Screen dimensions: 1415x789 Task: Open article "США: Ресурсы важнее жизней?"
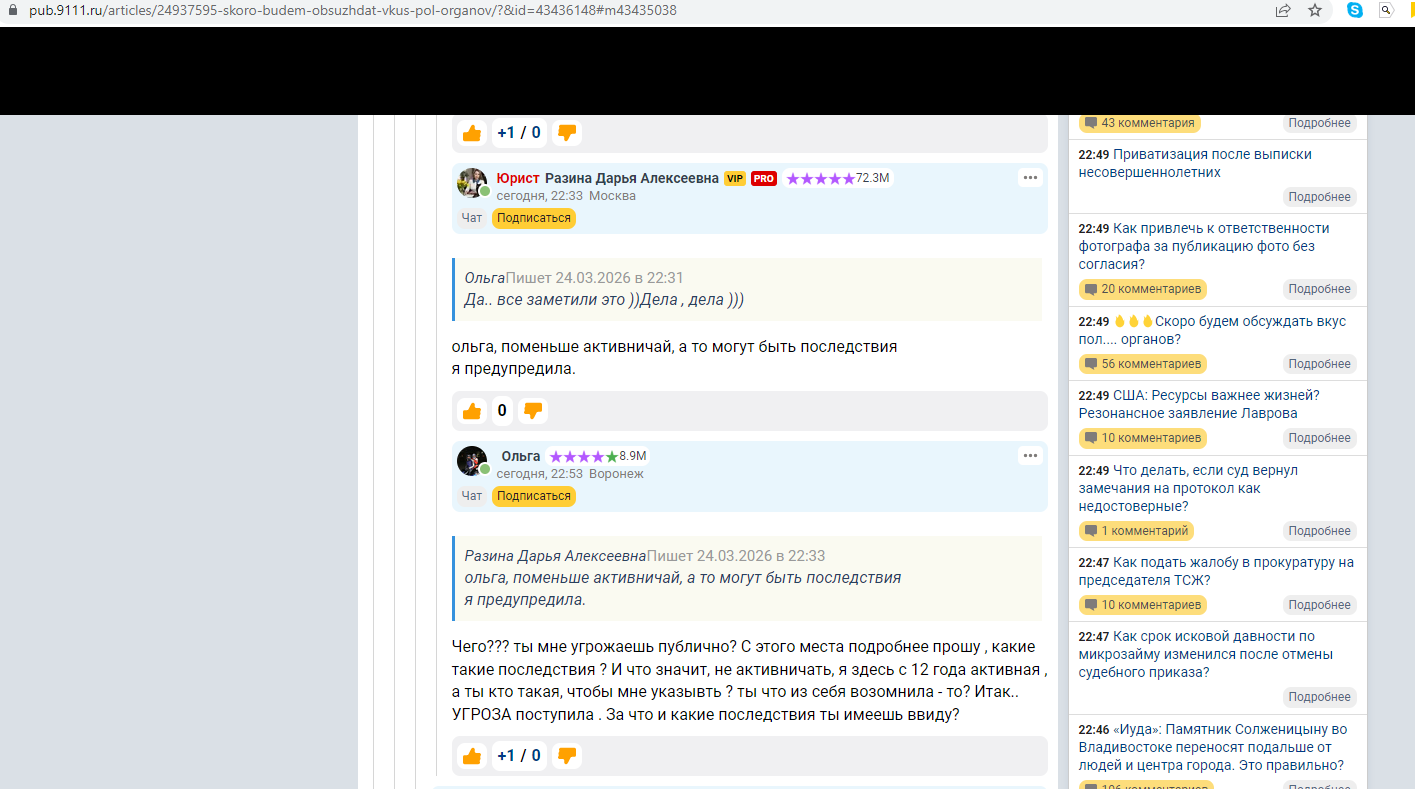coord(1199,404)
